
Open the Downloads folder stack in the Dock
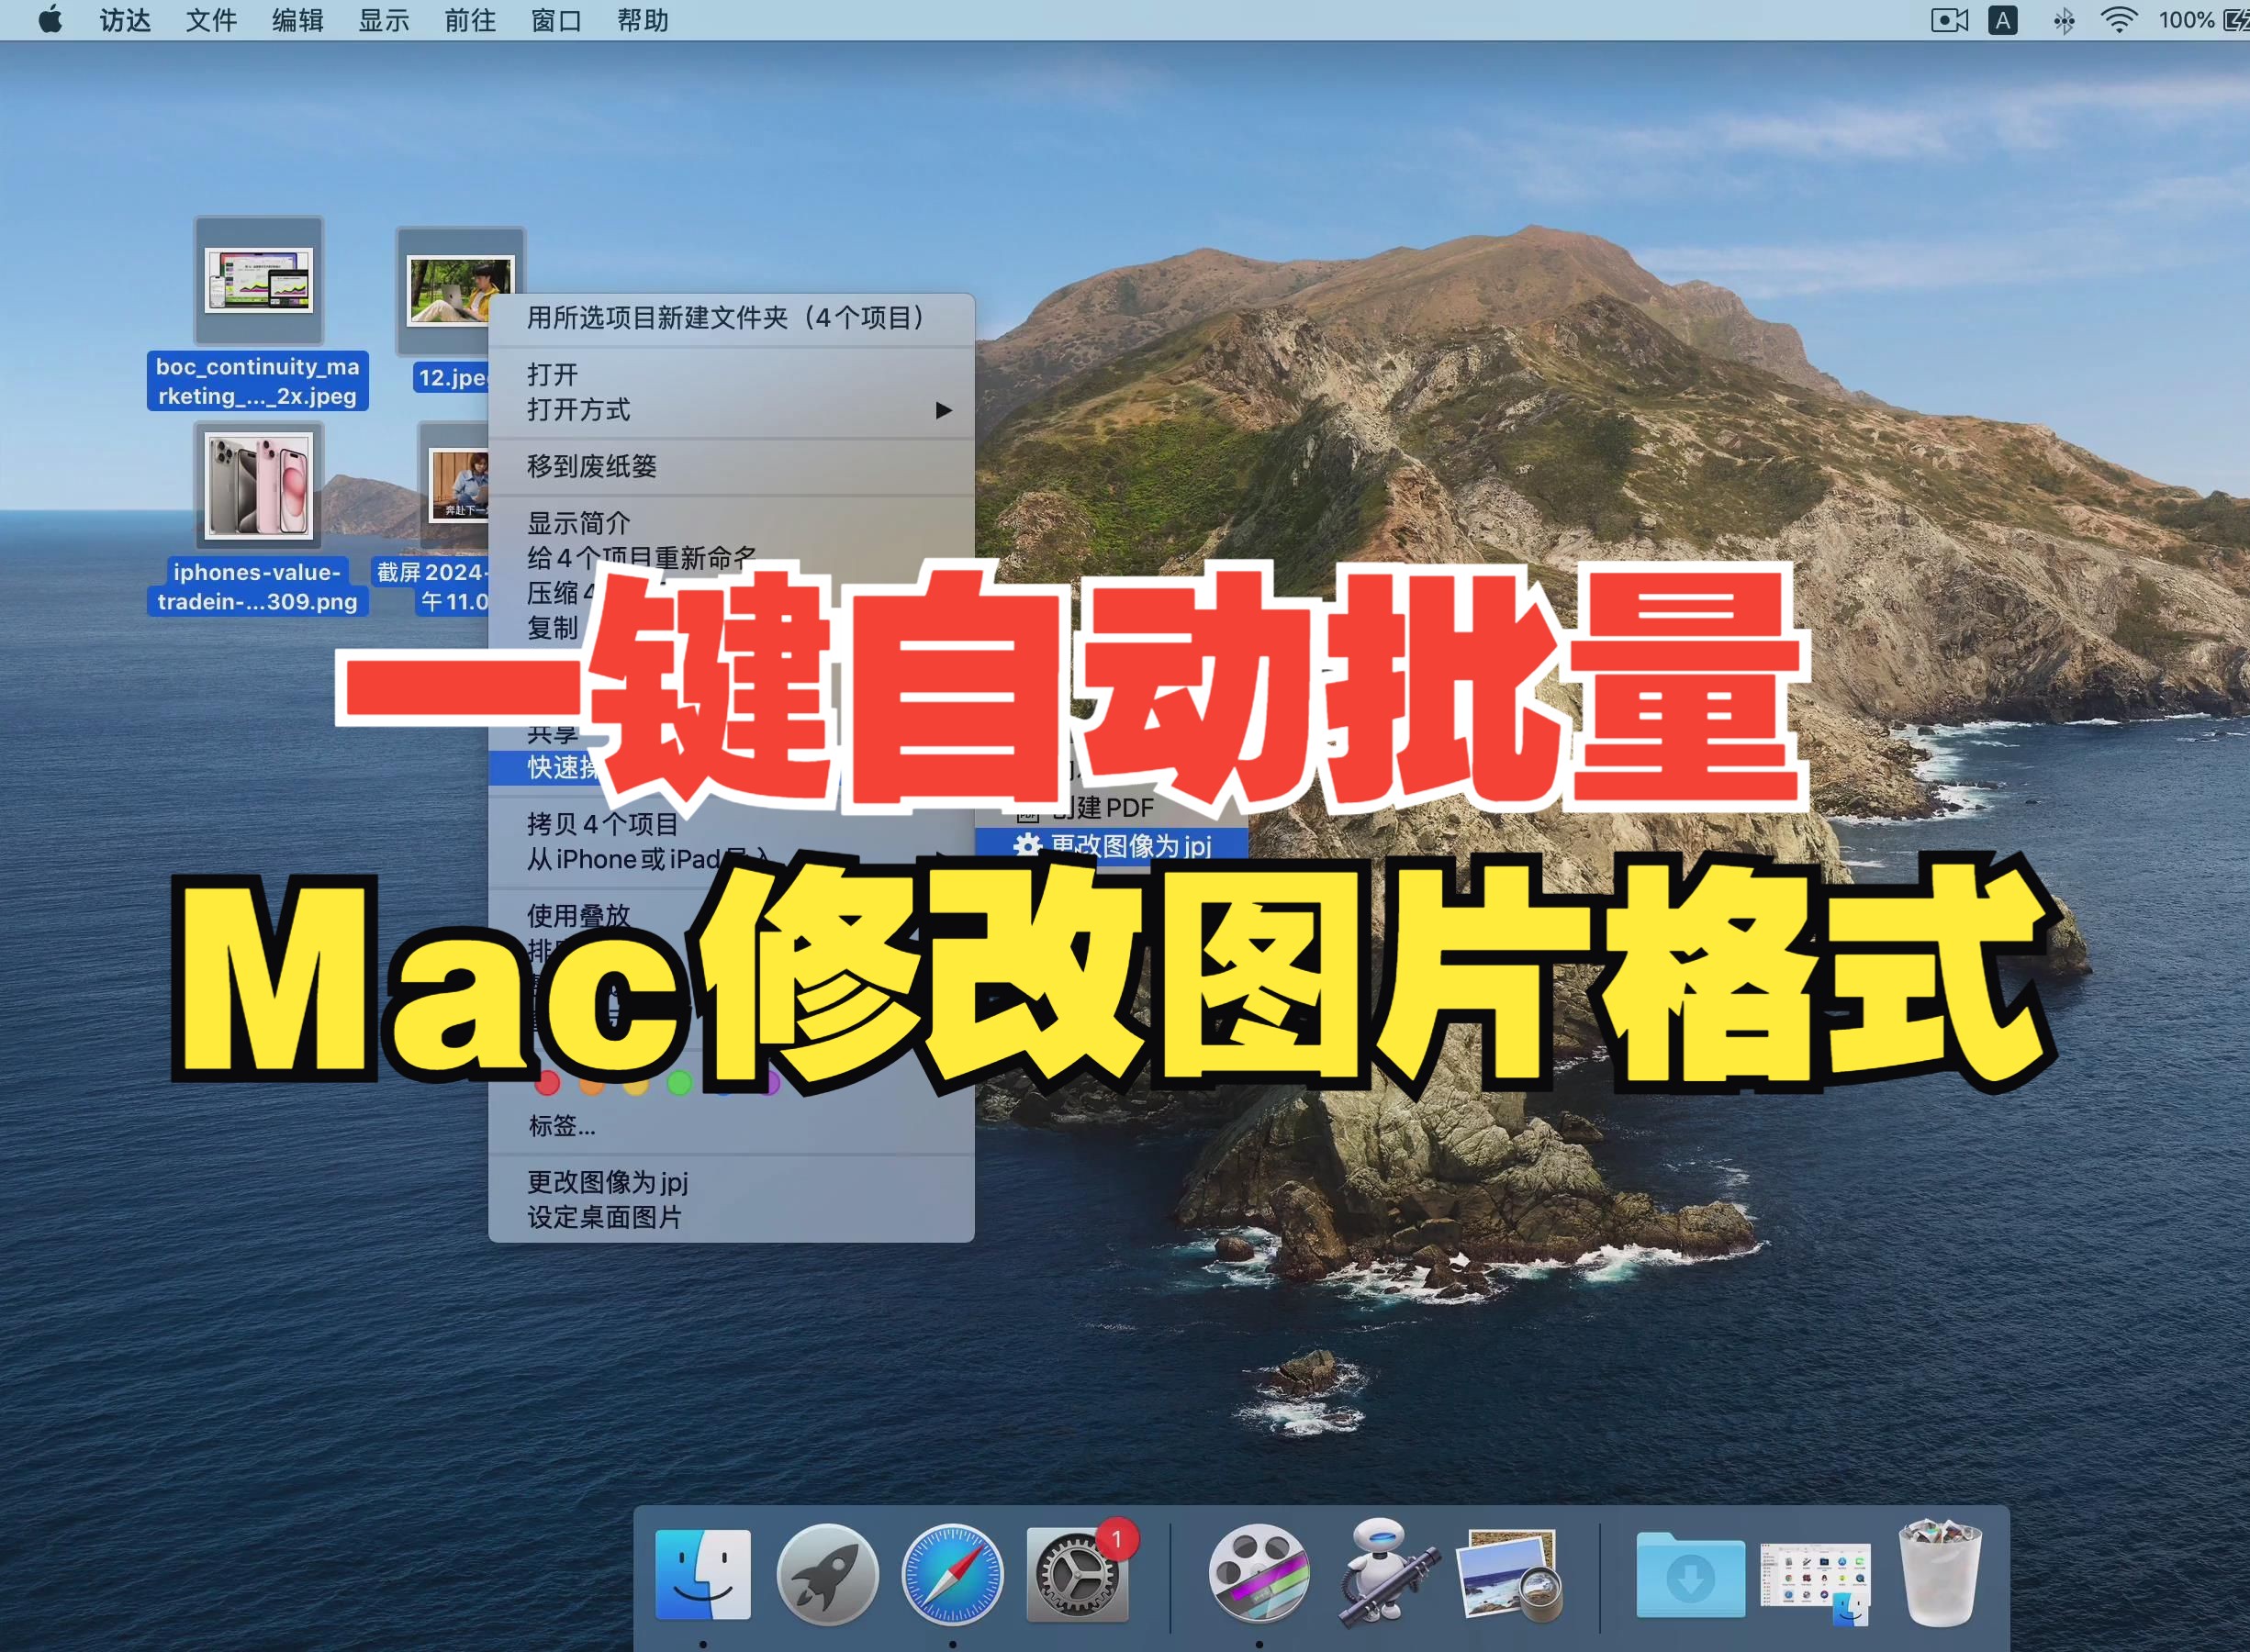pyautogui.click(x=1690, y=1577)
